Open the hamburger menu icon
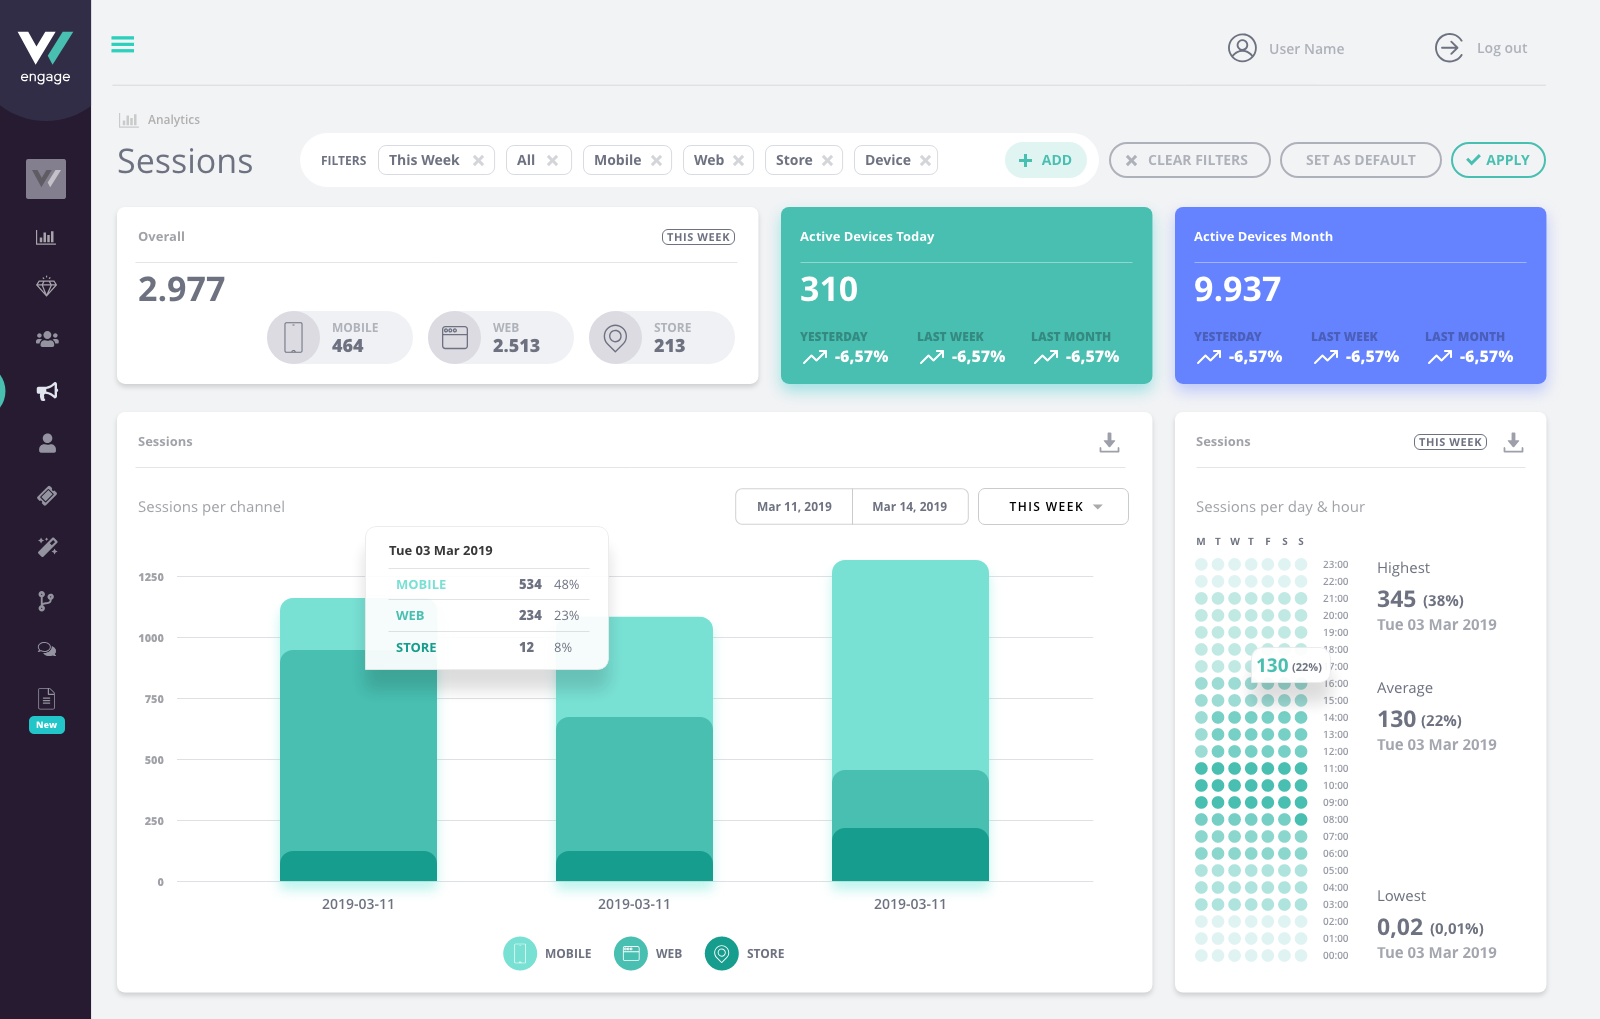Screen dimensions: 1600x1019 pos(123,45)
